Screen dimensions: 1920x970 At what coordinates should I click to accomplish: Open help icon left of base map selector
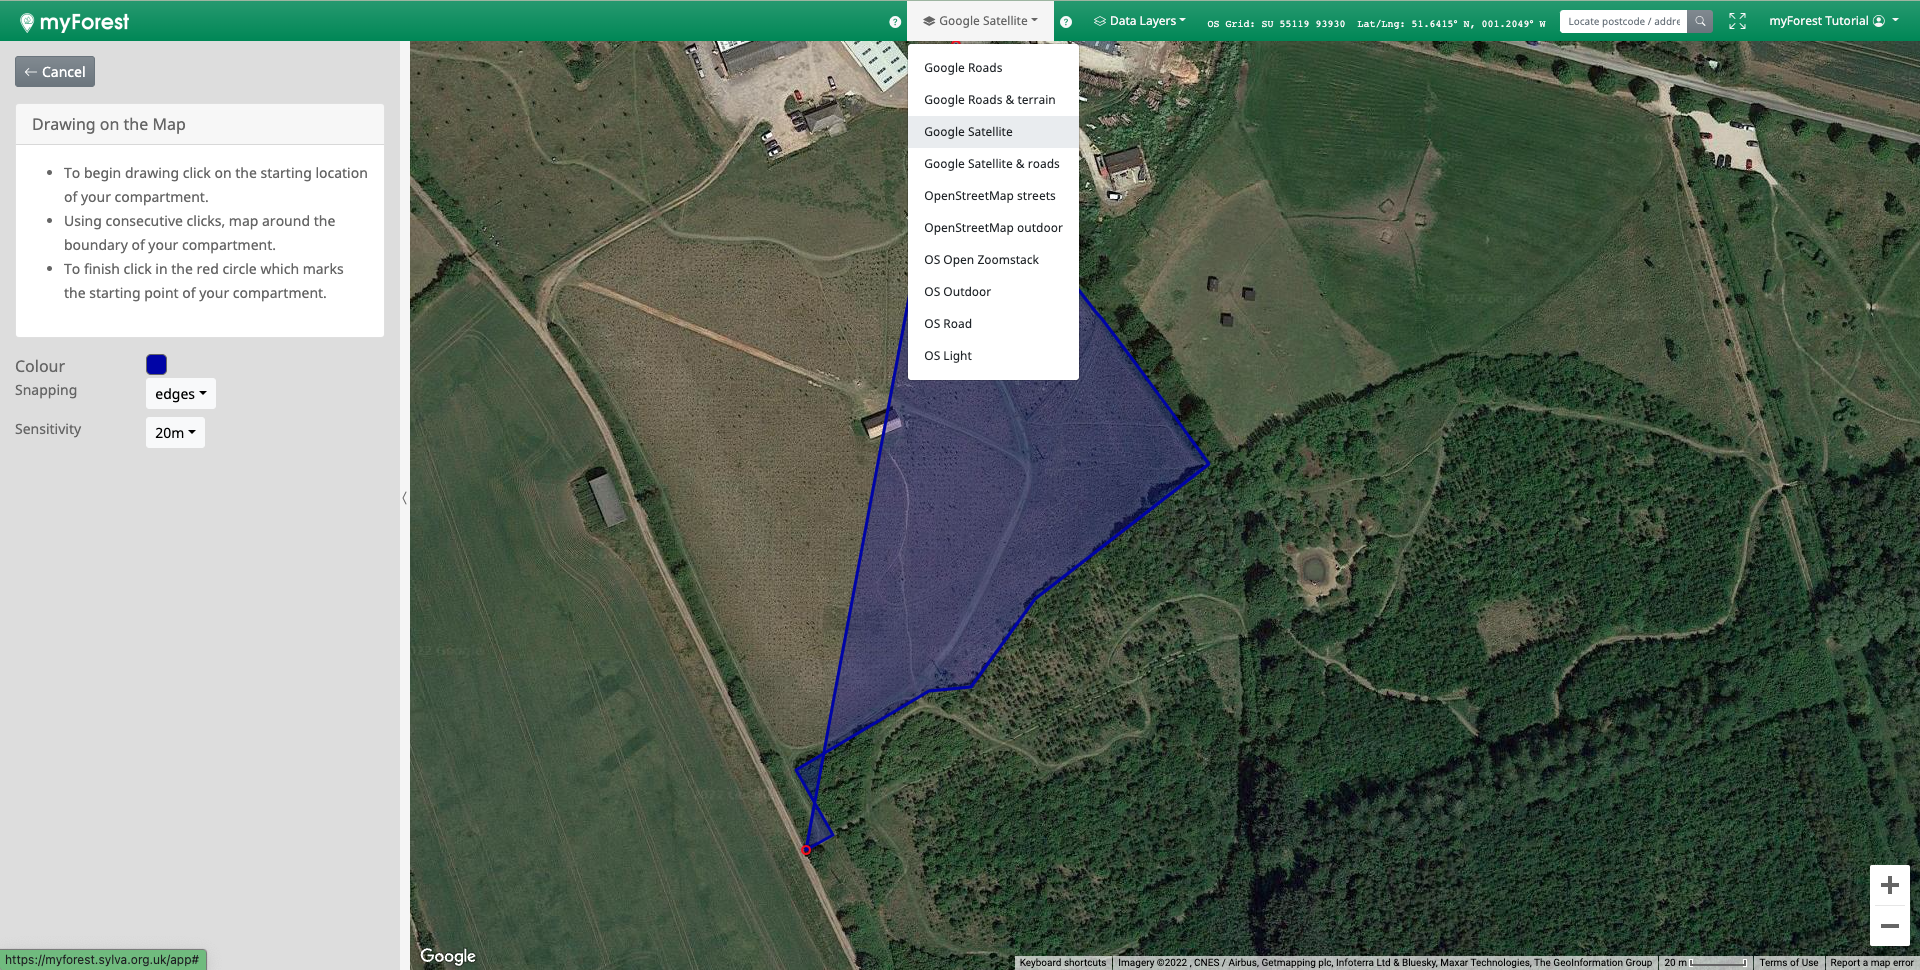tap(895, 22)
